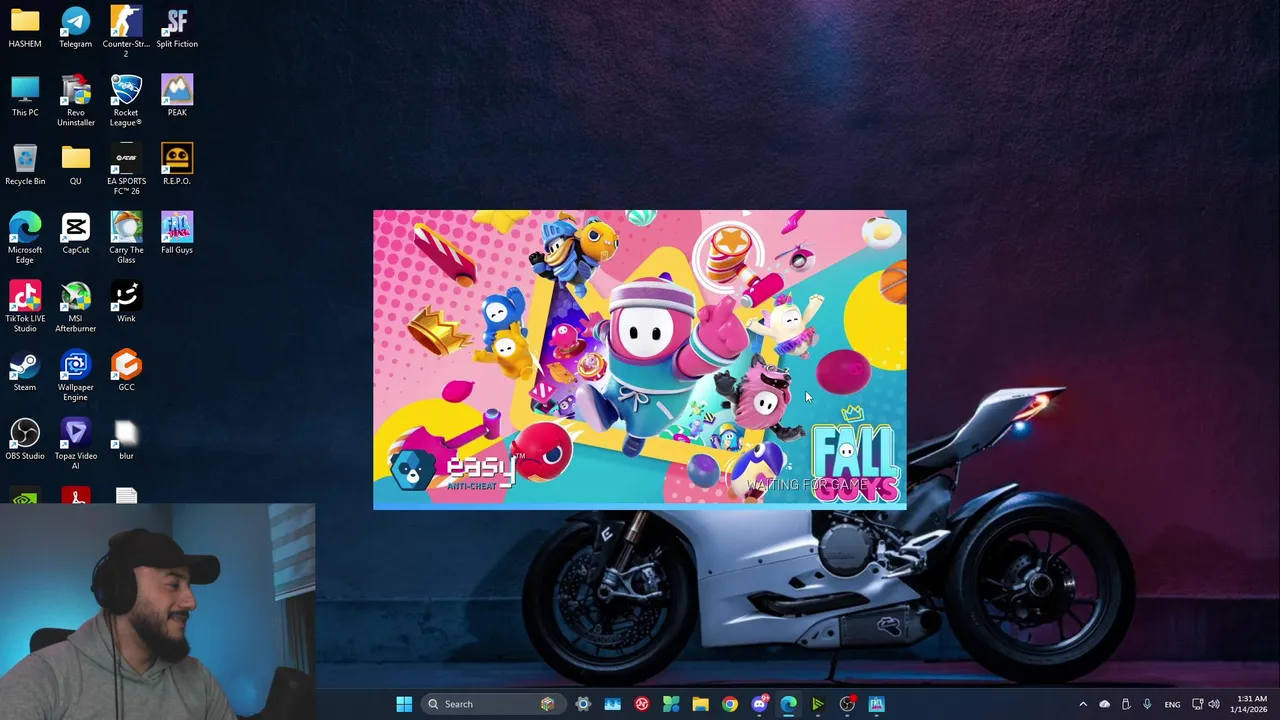The image size is (1280, 720).
Task: Click the WAITING FOR GAME text
Action: 807,485
